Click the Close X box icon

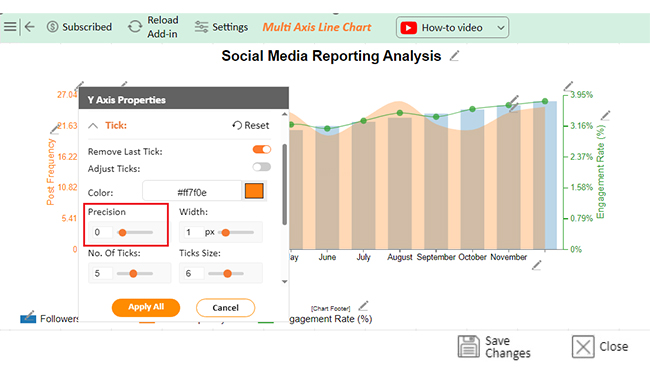(x=583, y=347)
